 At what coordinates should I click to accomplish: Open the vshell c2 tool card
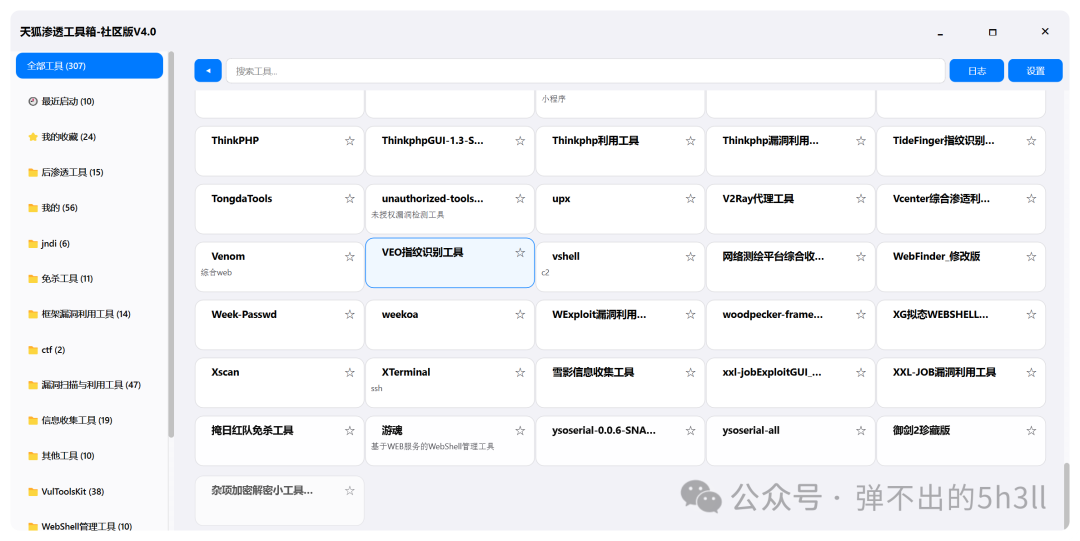point(620,266)
